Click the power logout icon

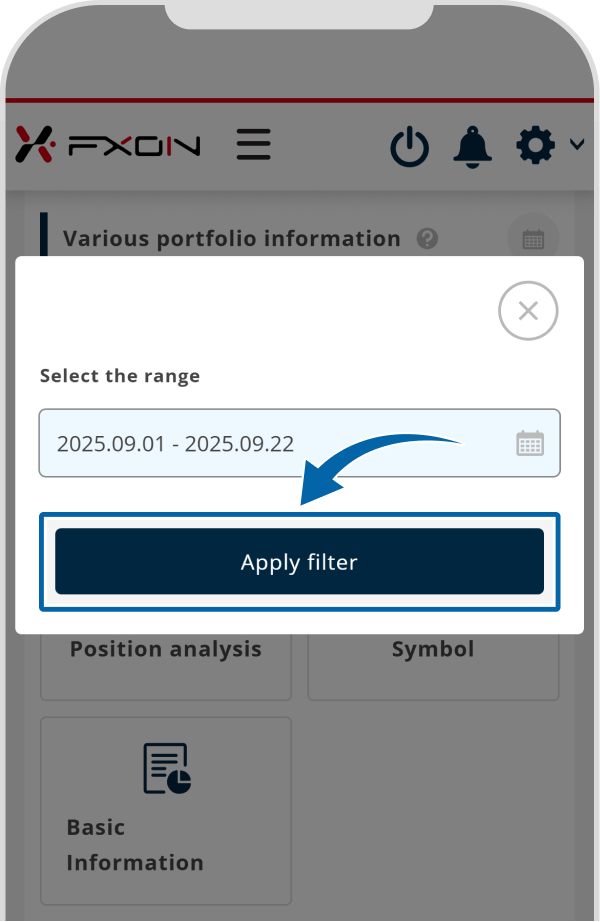click(x=409, y=148)
